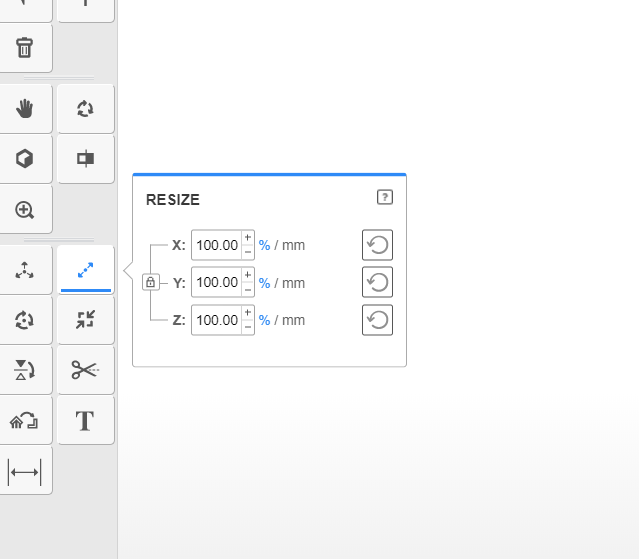639x559 pixels.
Task: Select the Pan hand tool
Action: coord(24,109)
